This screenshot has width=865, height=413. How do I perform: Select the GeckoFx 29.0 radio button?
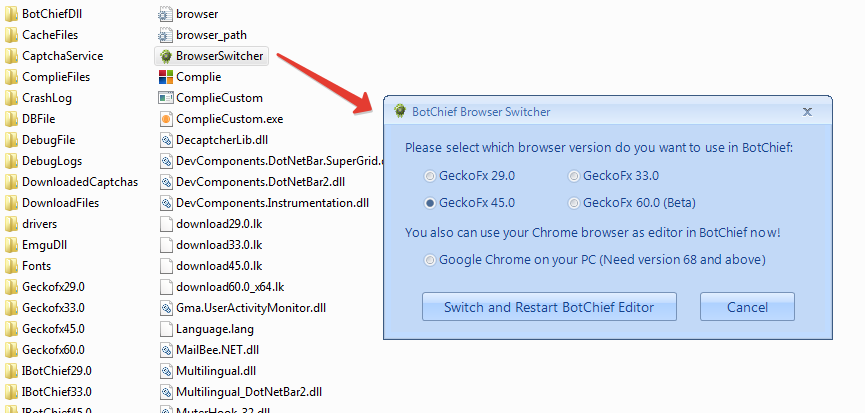point(430,176)
